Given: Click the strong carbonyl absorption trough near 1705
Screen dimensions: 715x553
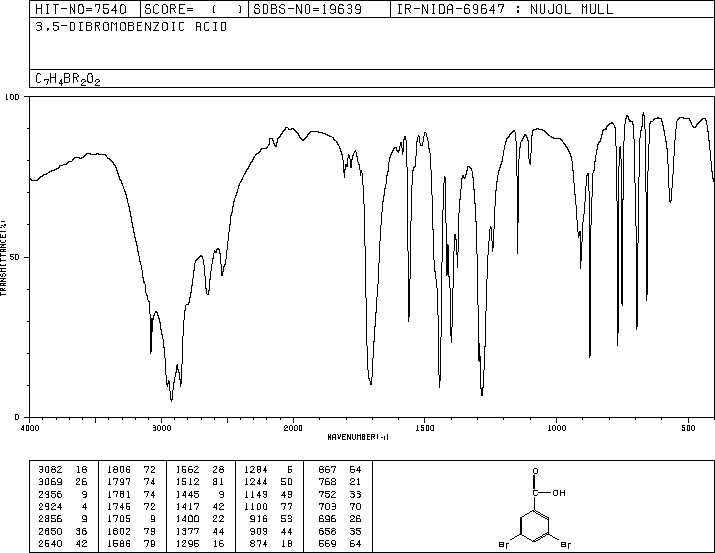Looking at the screenshot, I should [371, 382].
